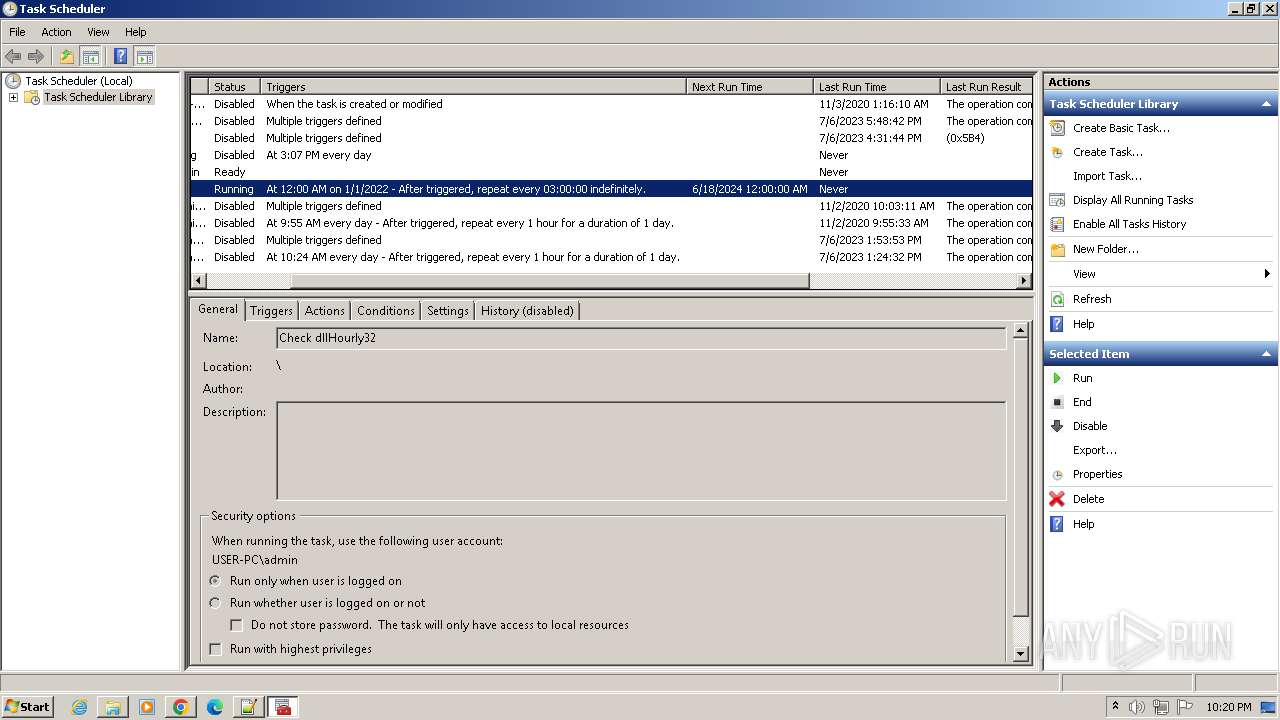Sort by the Status column header
The image size is (1280, 720).
point(234,87)
